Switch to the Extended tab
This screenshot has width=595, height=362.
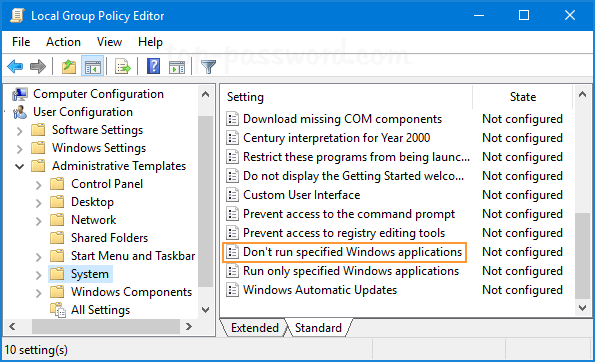point(255,328)
